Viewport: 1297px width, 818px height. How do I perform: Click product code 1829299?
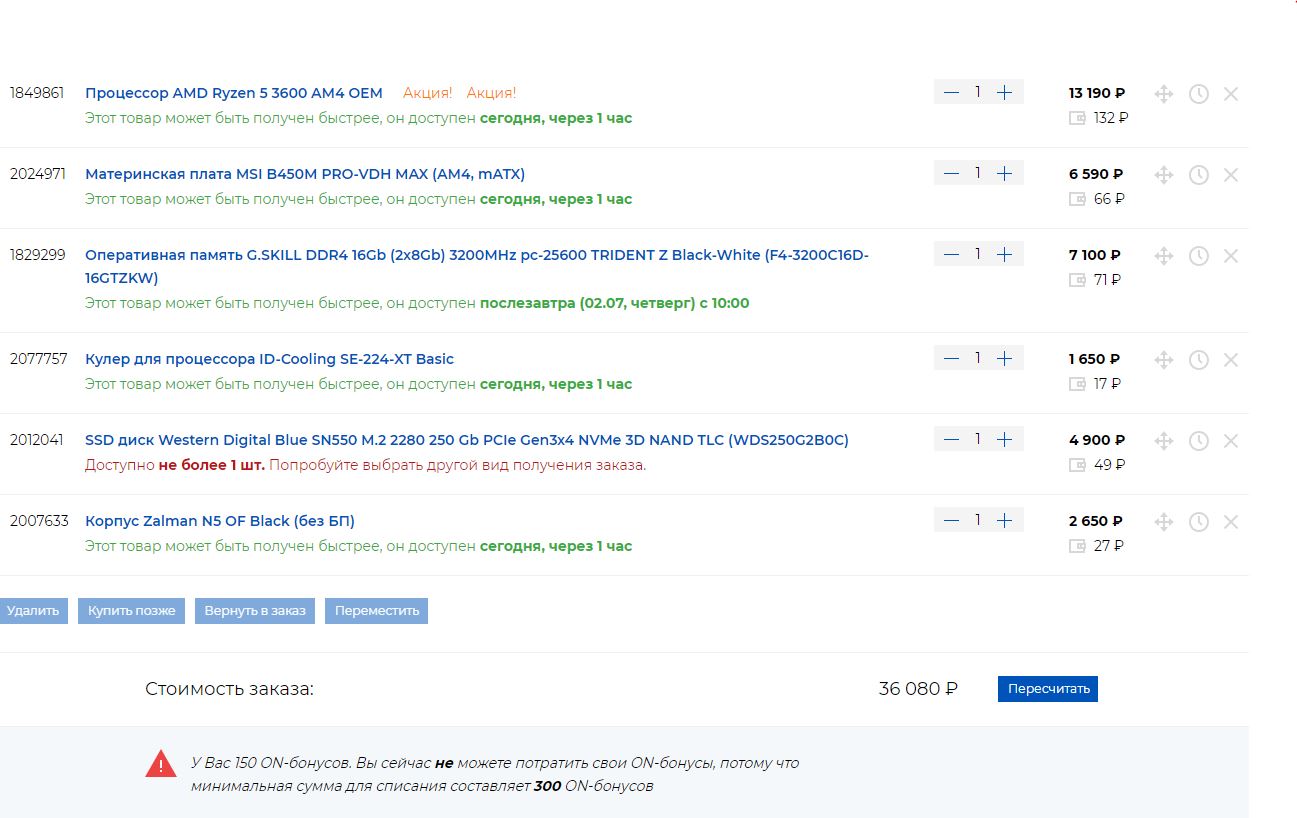(x=37, y=255)
